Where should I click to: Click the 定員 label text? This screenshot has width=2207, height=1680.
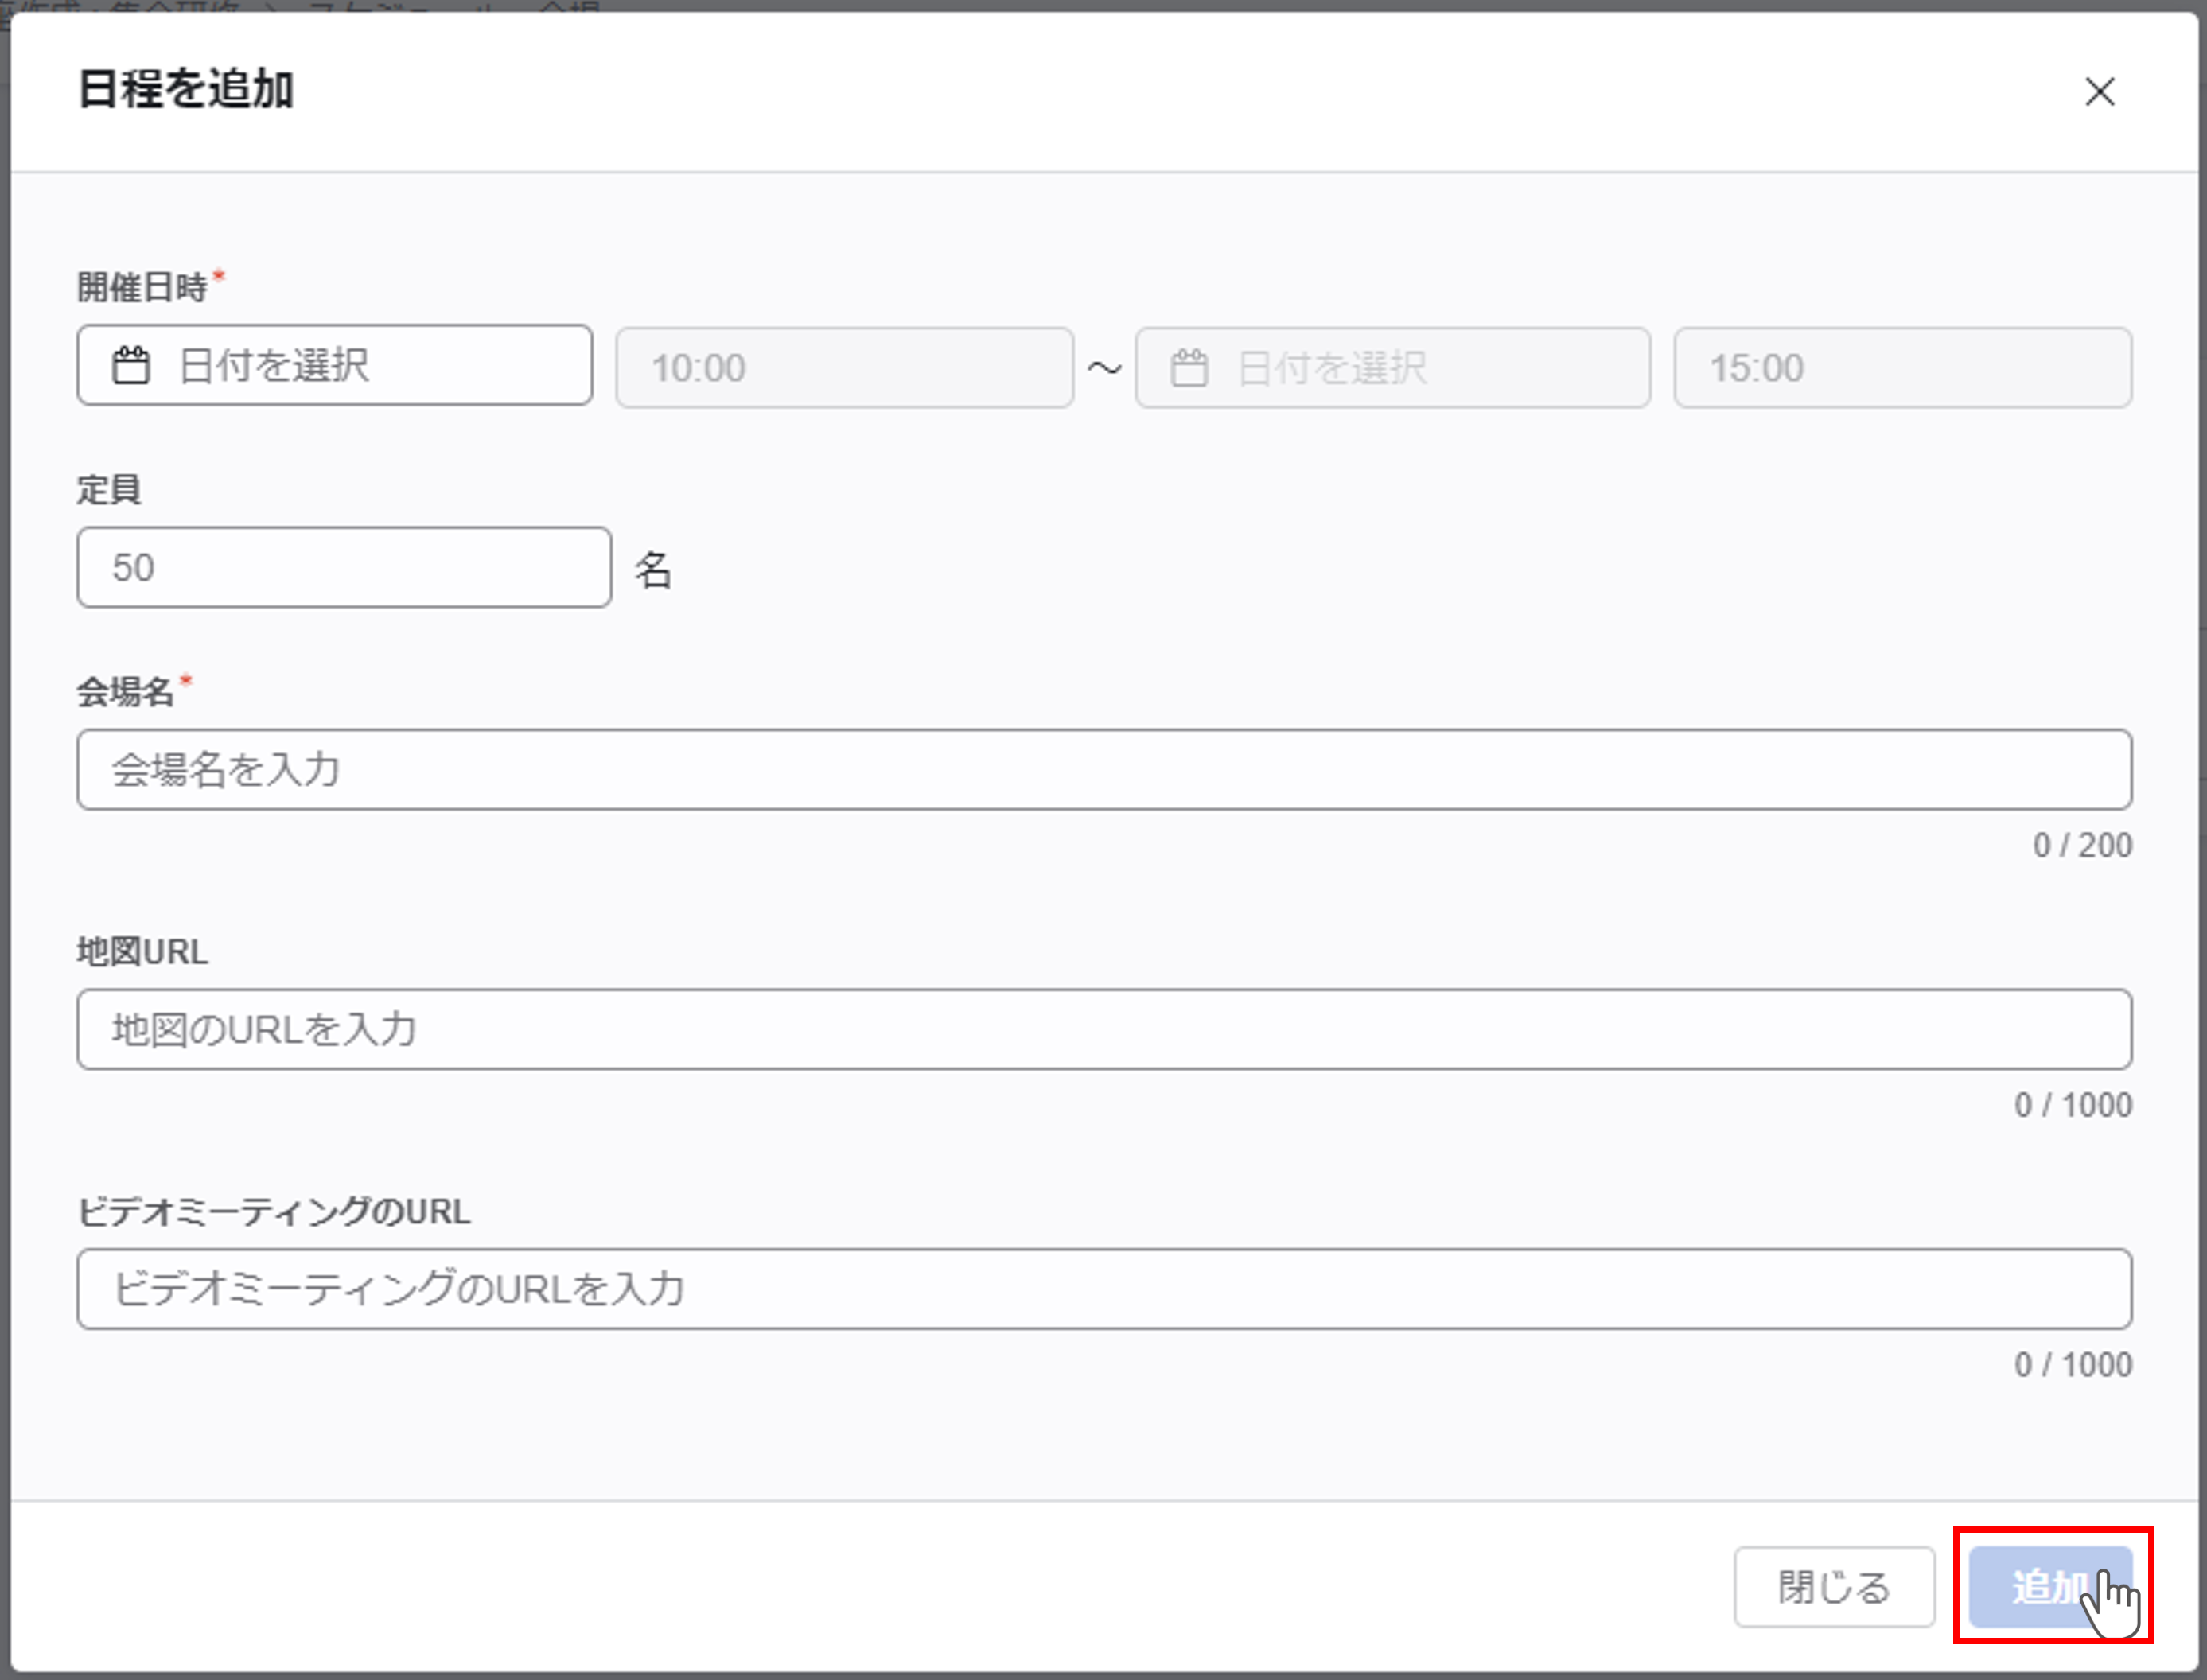109,490
